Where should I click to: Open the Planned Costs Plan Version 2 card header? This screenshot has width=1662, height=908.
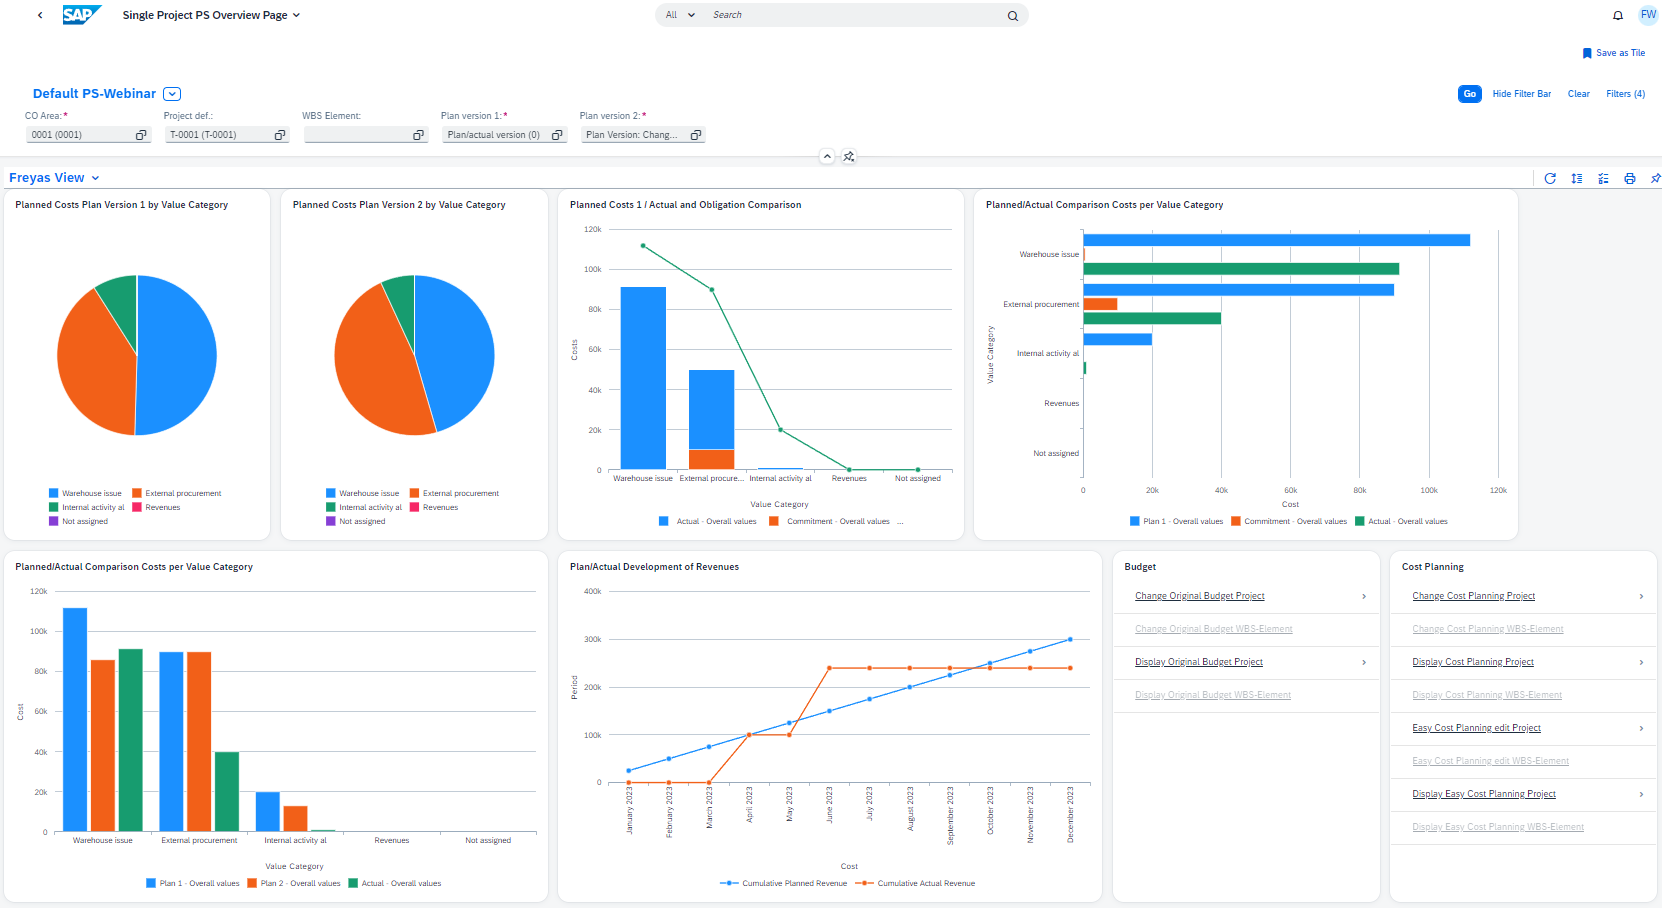[399, 205]
